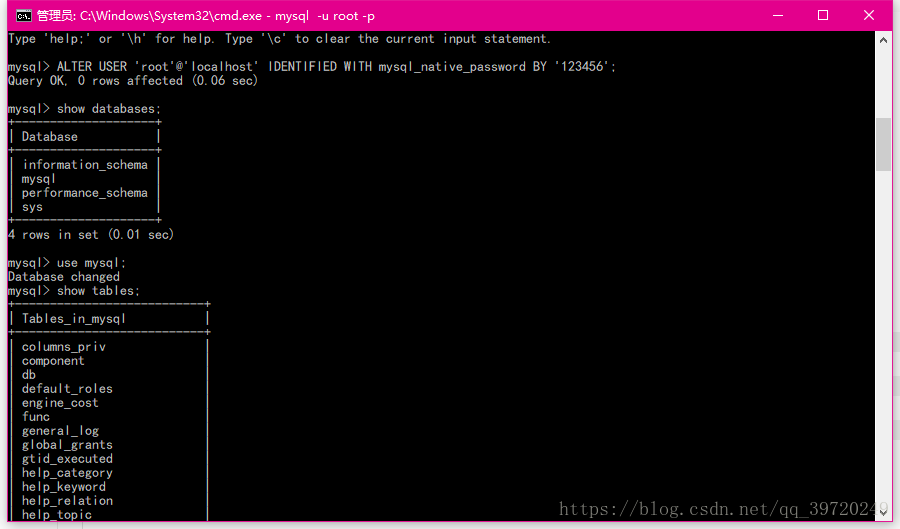Click the 'mysql' database row
900x529 pixels.
click(x=38, y=179)
